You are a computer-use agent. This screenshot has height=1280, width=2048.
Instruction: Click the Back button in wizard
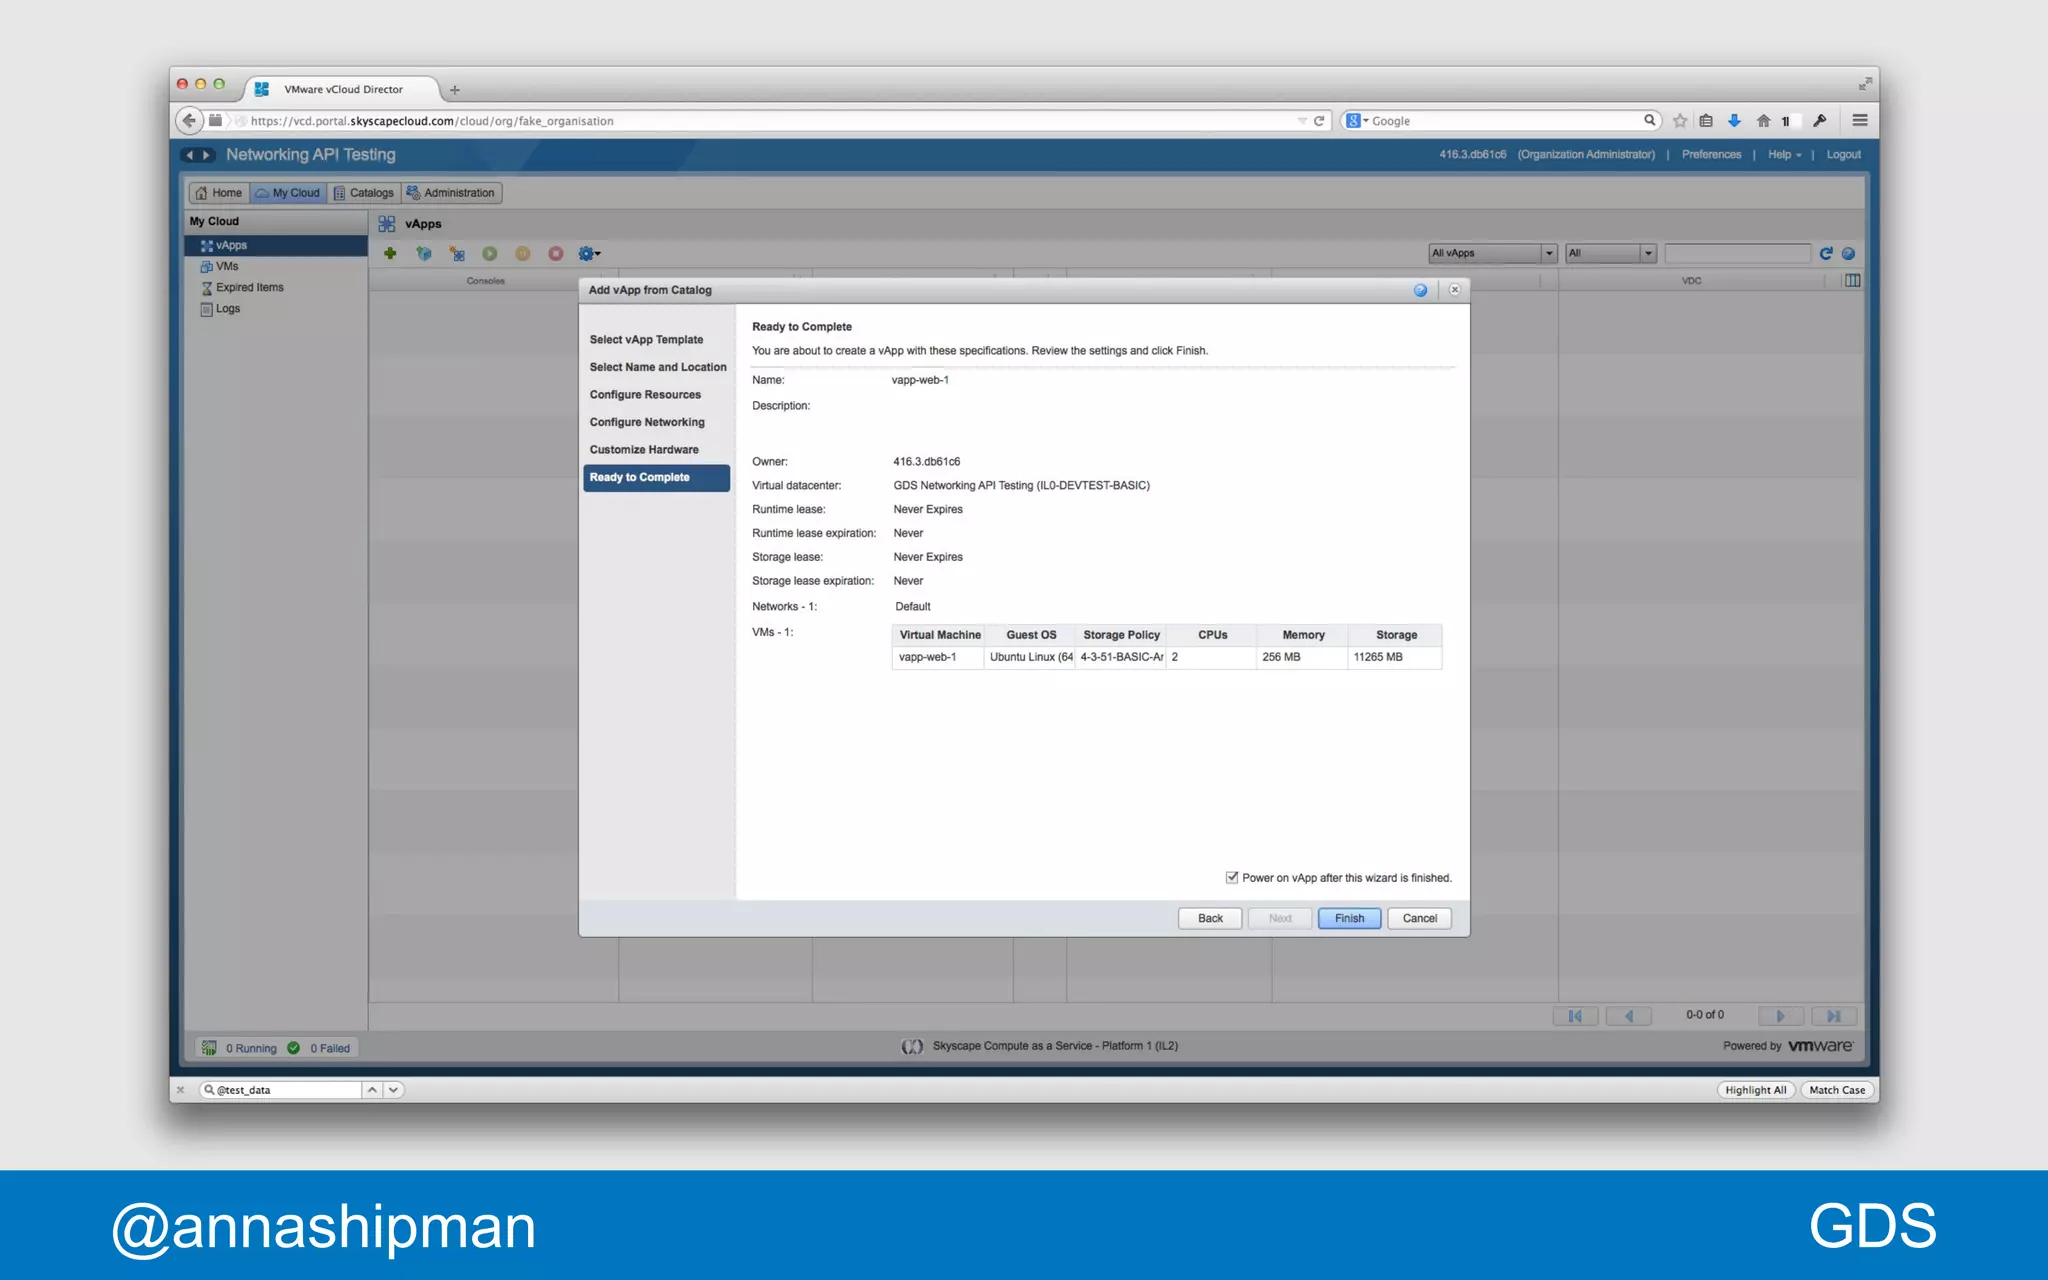tap(1210, 918)
